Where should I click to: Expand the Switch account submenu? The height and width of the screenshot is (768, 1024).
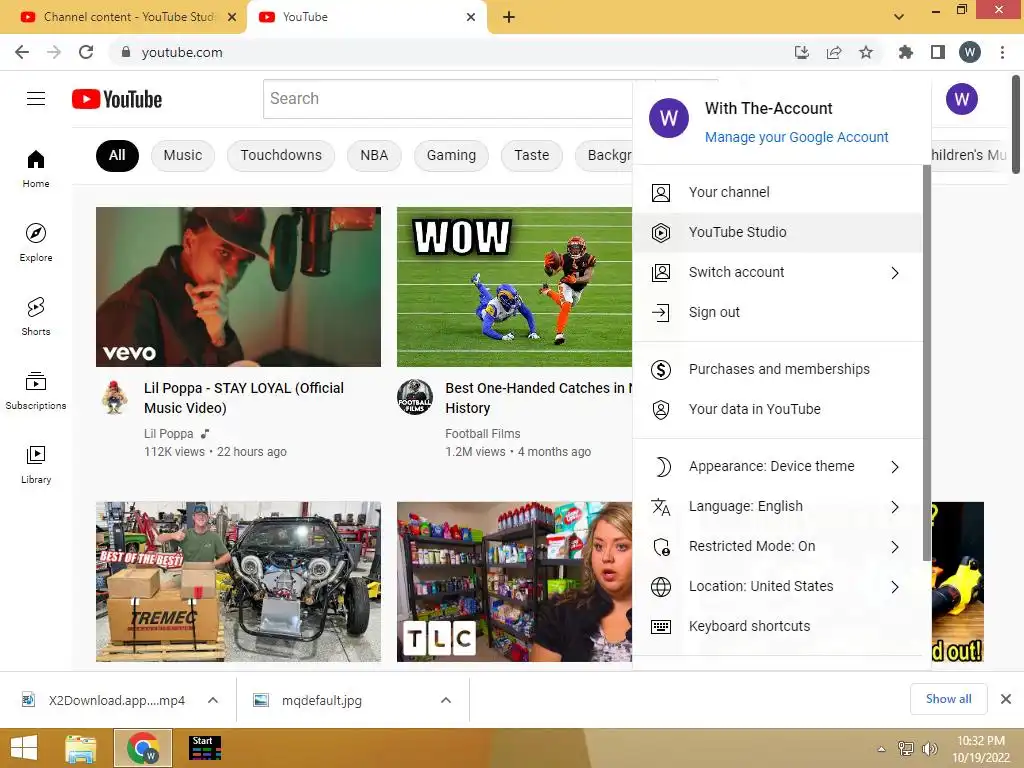click(895, 273)
